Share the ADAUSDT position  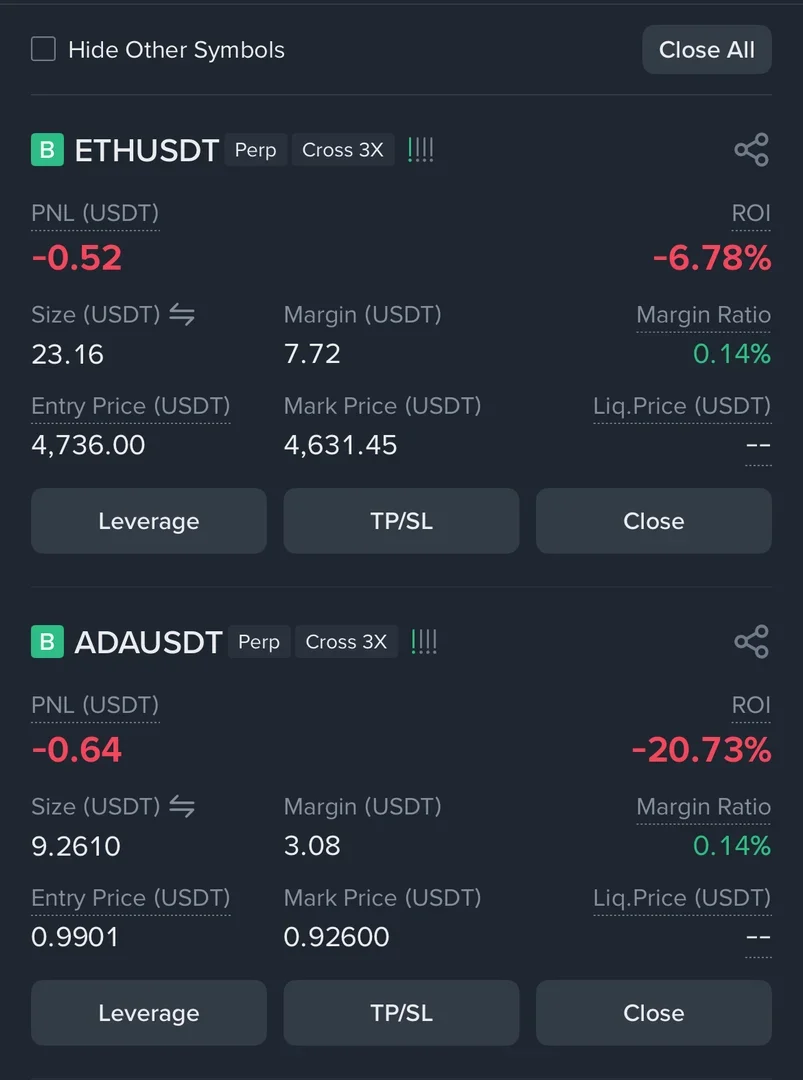tap(751, 642)
